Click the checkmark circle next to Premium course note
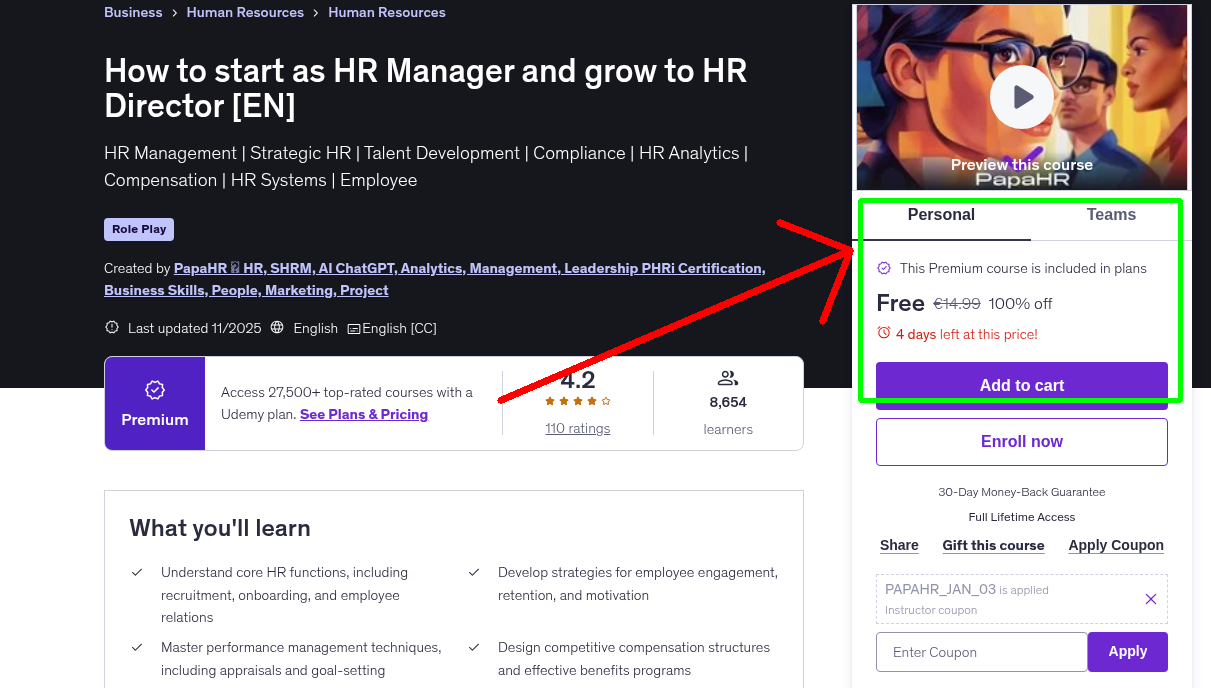 point(884,268)
